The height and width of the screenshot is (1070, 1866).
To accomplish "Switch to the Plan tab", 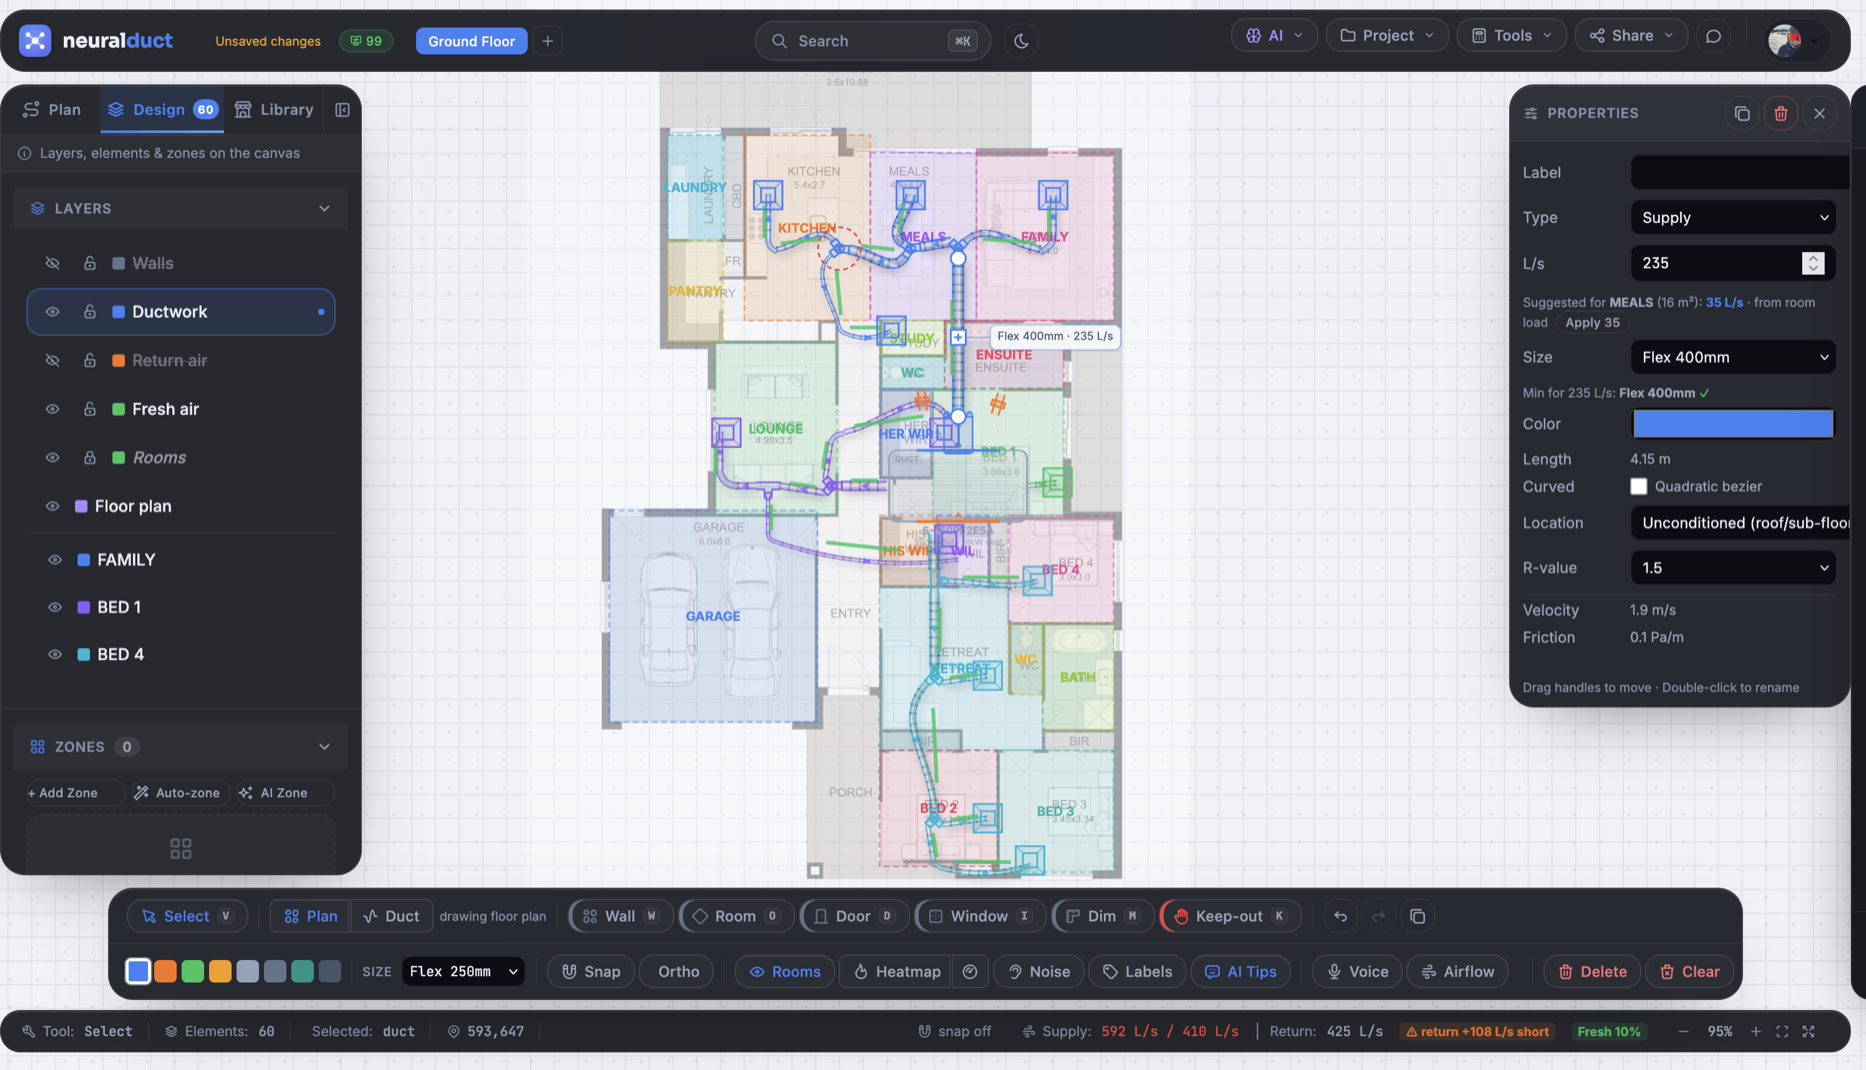I will pos(52,110).
